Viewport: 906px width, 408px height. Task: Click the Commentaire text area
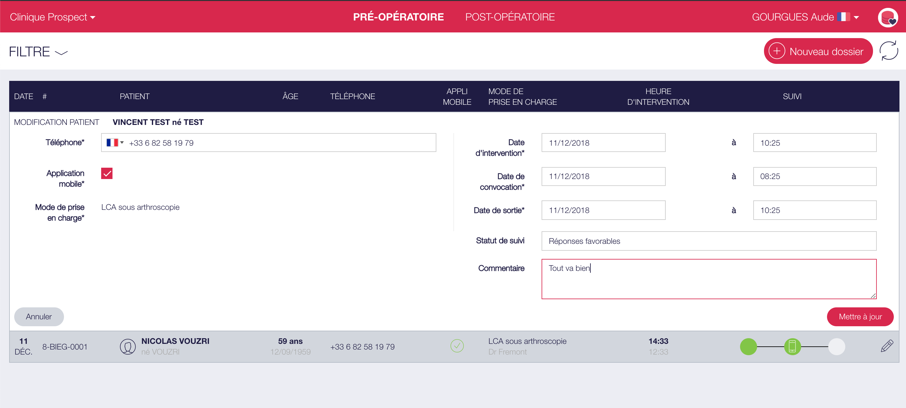point(708,279)
